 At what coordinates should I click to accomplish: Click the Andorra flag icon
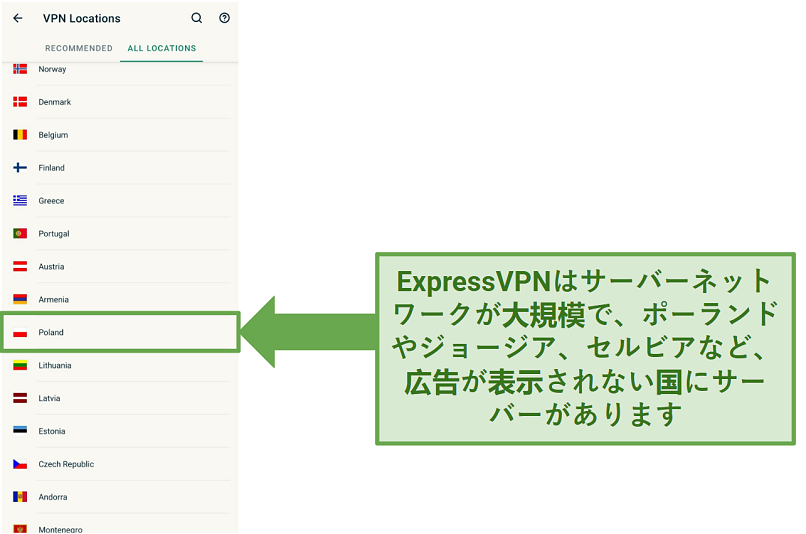(20, 497)
